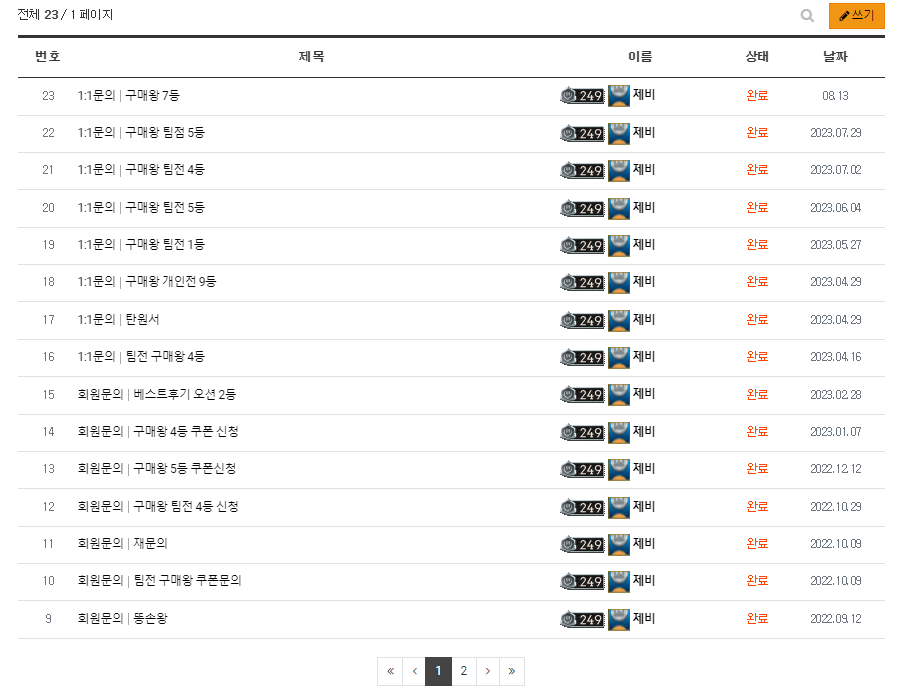Click author name 제비 on post 19
This screenshot has height=691, width=903.
pyautogui.click(x=644, y=245)
